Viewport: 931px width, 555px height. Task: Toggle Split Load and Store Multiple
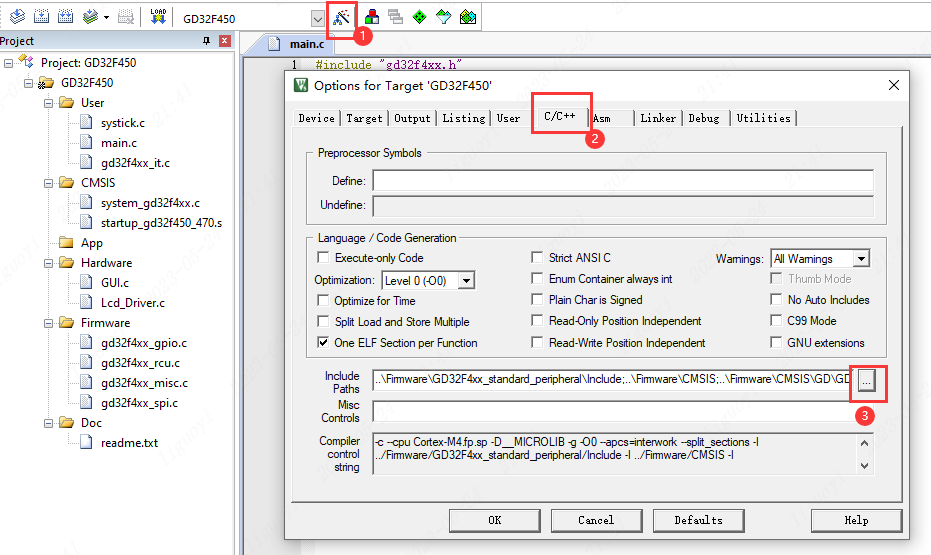point(323,321)
